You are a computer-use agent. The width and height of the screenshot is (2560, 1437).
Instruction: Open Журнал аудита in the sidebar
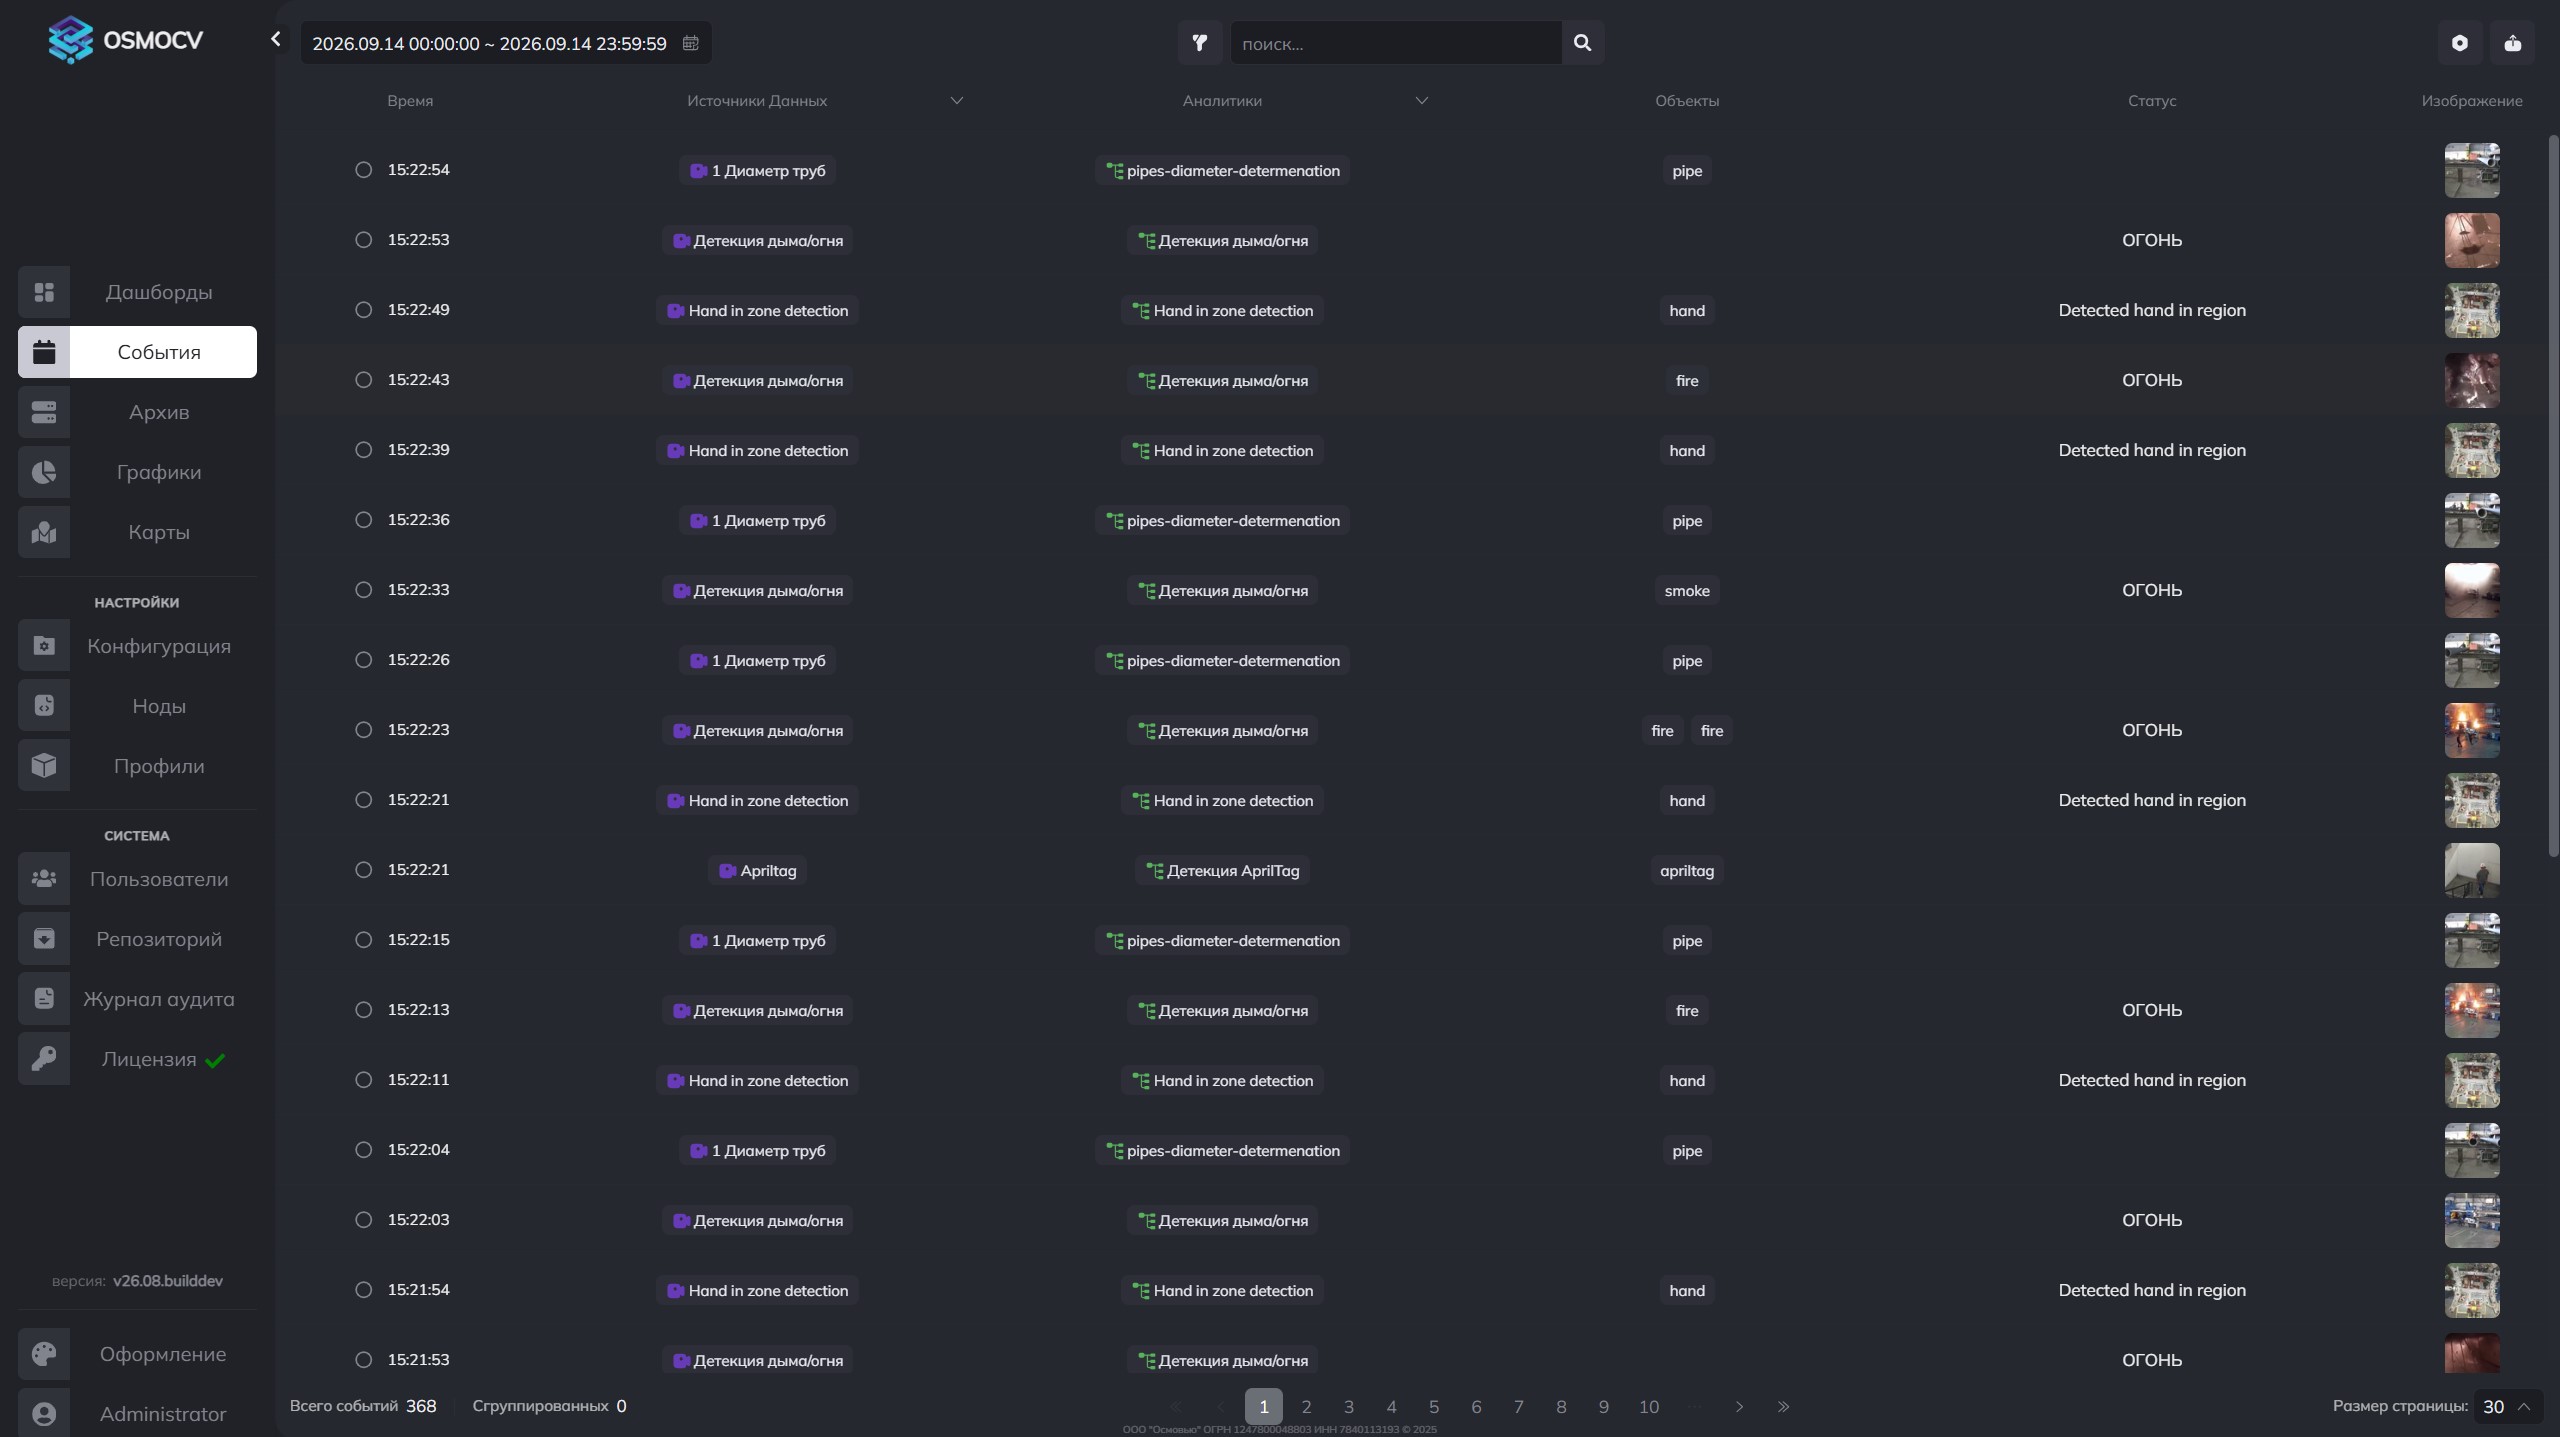(137, 999)
